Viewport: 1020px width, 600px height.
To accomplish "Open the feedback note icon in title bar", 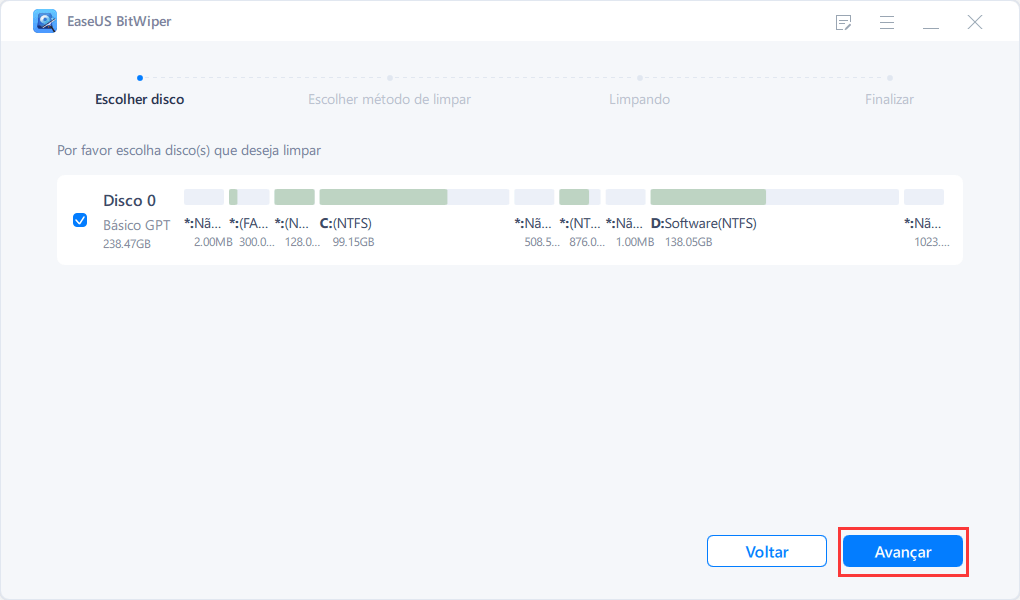I will tap(843, 22).
